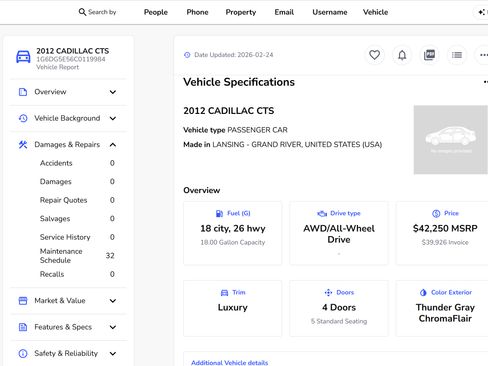Click the Features & Specs document icon
Viewport: 488px width, 366px height.
(23, 327)
